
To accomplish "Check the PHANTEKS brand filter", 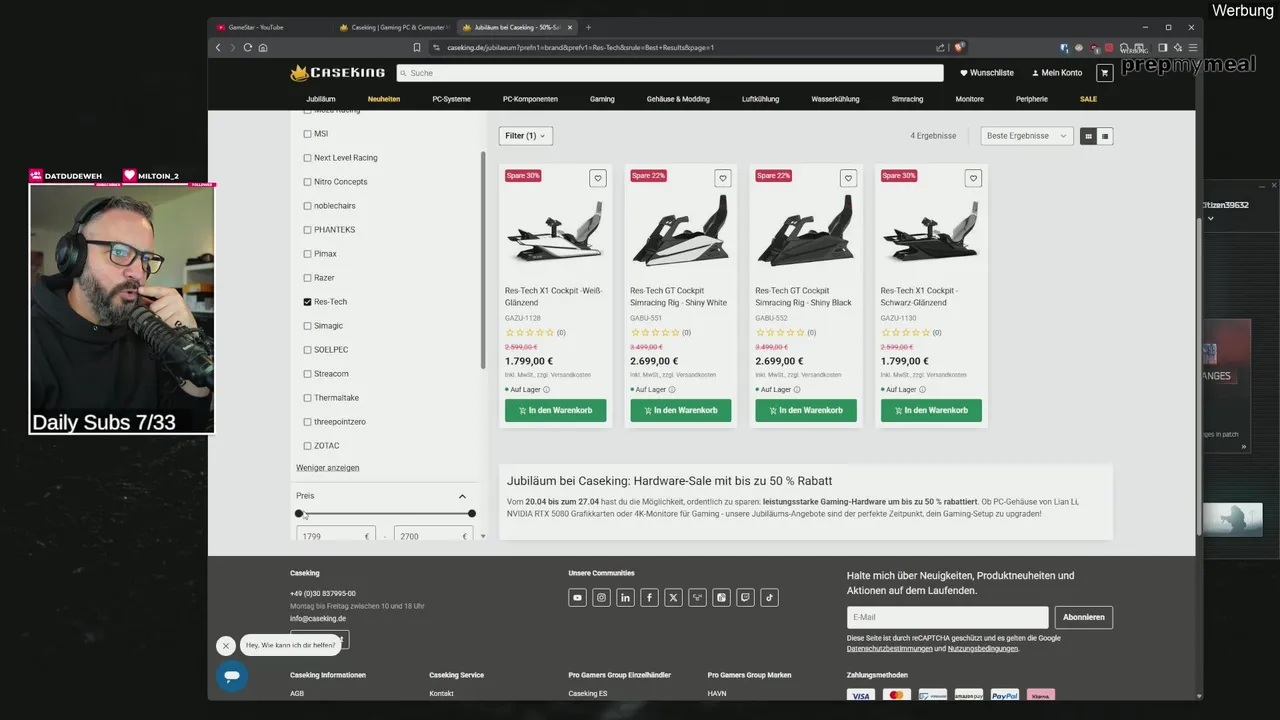I will coord(307,230).
